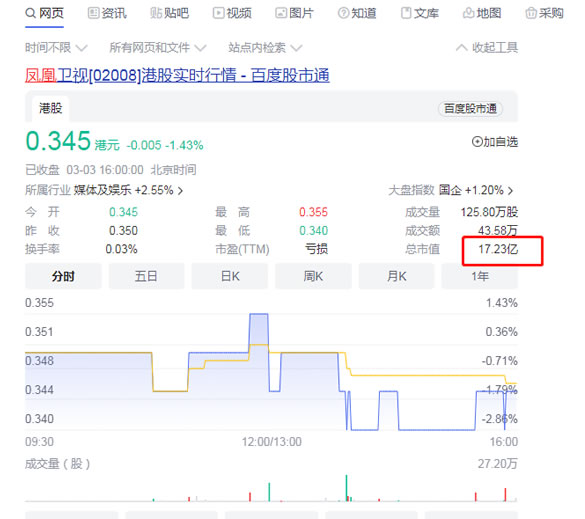The height and width of the screenshot is (519, 585).
Task: Click the 成交额 43.58万 value
Action: pos(498,231)
